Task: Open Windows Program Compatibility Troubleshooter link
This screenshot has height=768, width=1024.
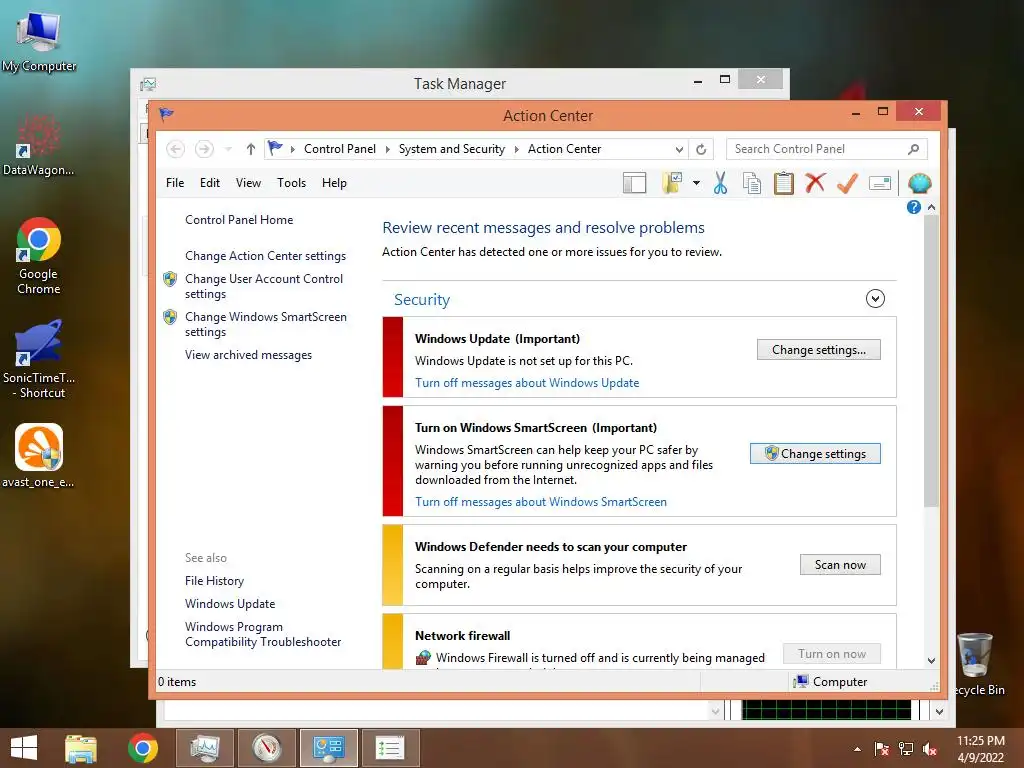Action: pyautogui.click(x=263, y=634)
